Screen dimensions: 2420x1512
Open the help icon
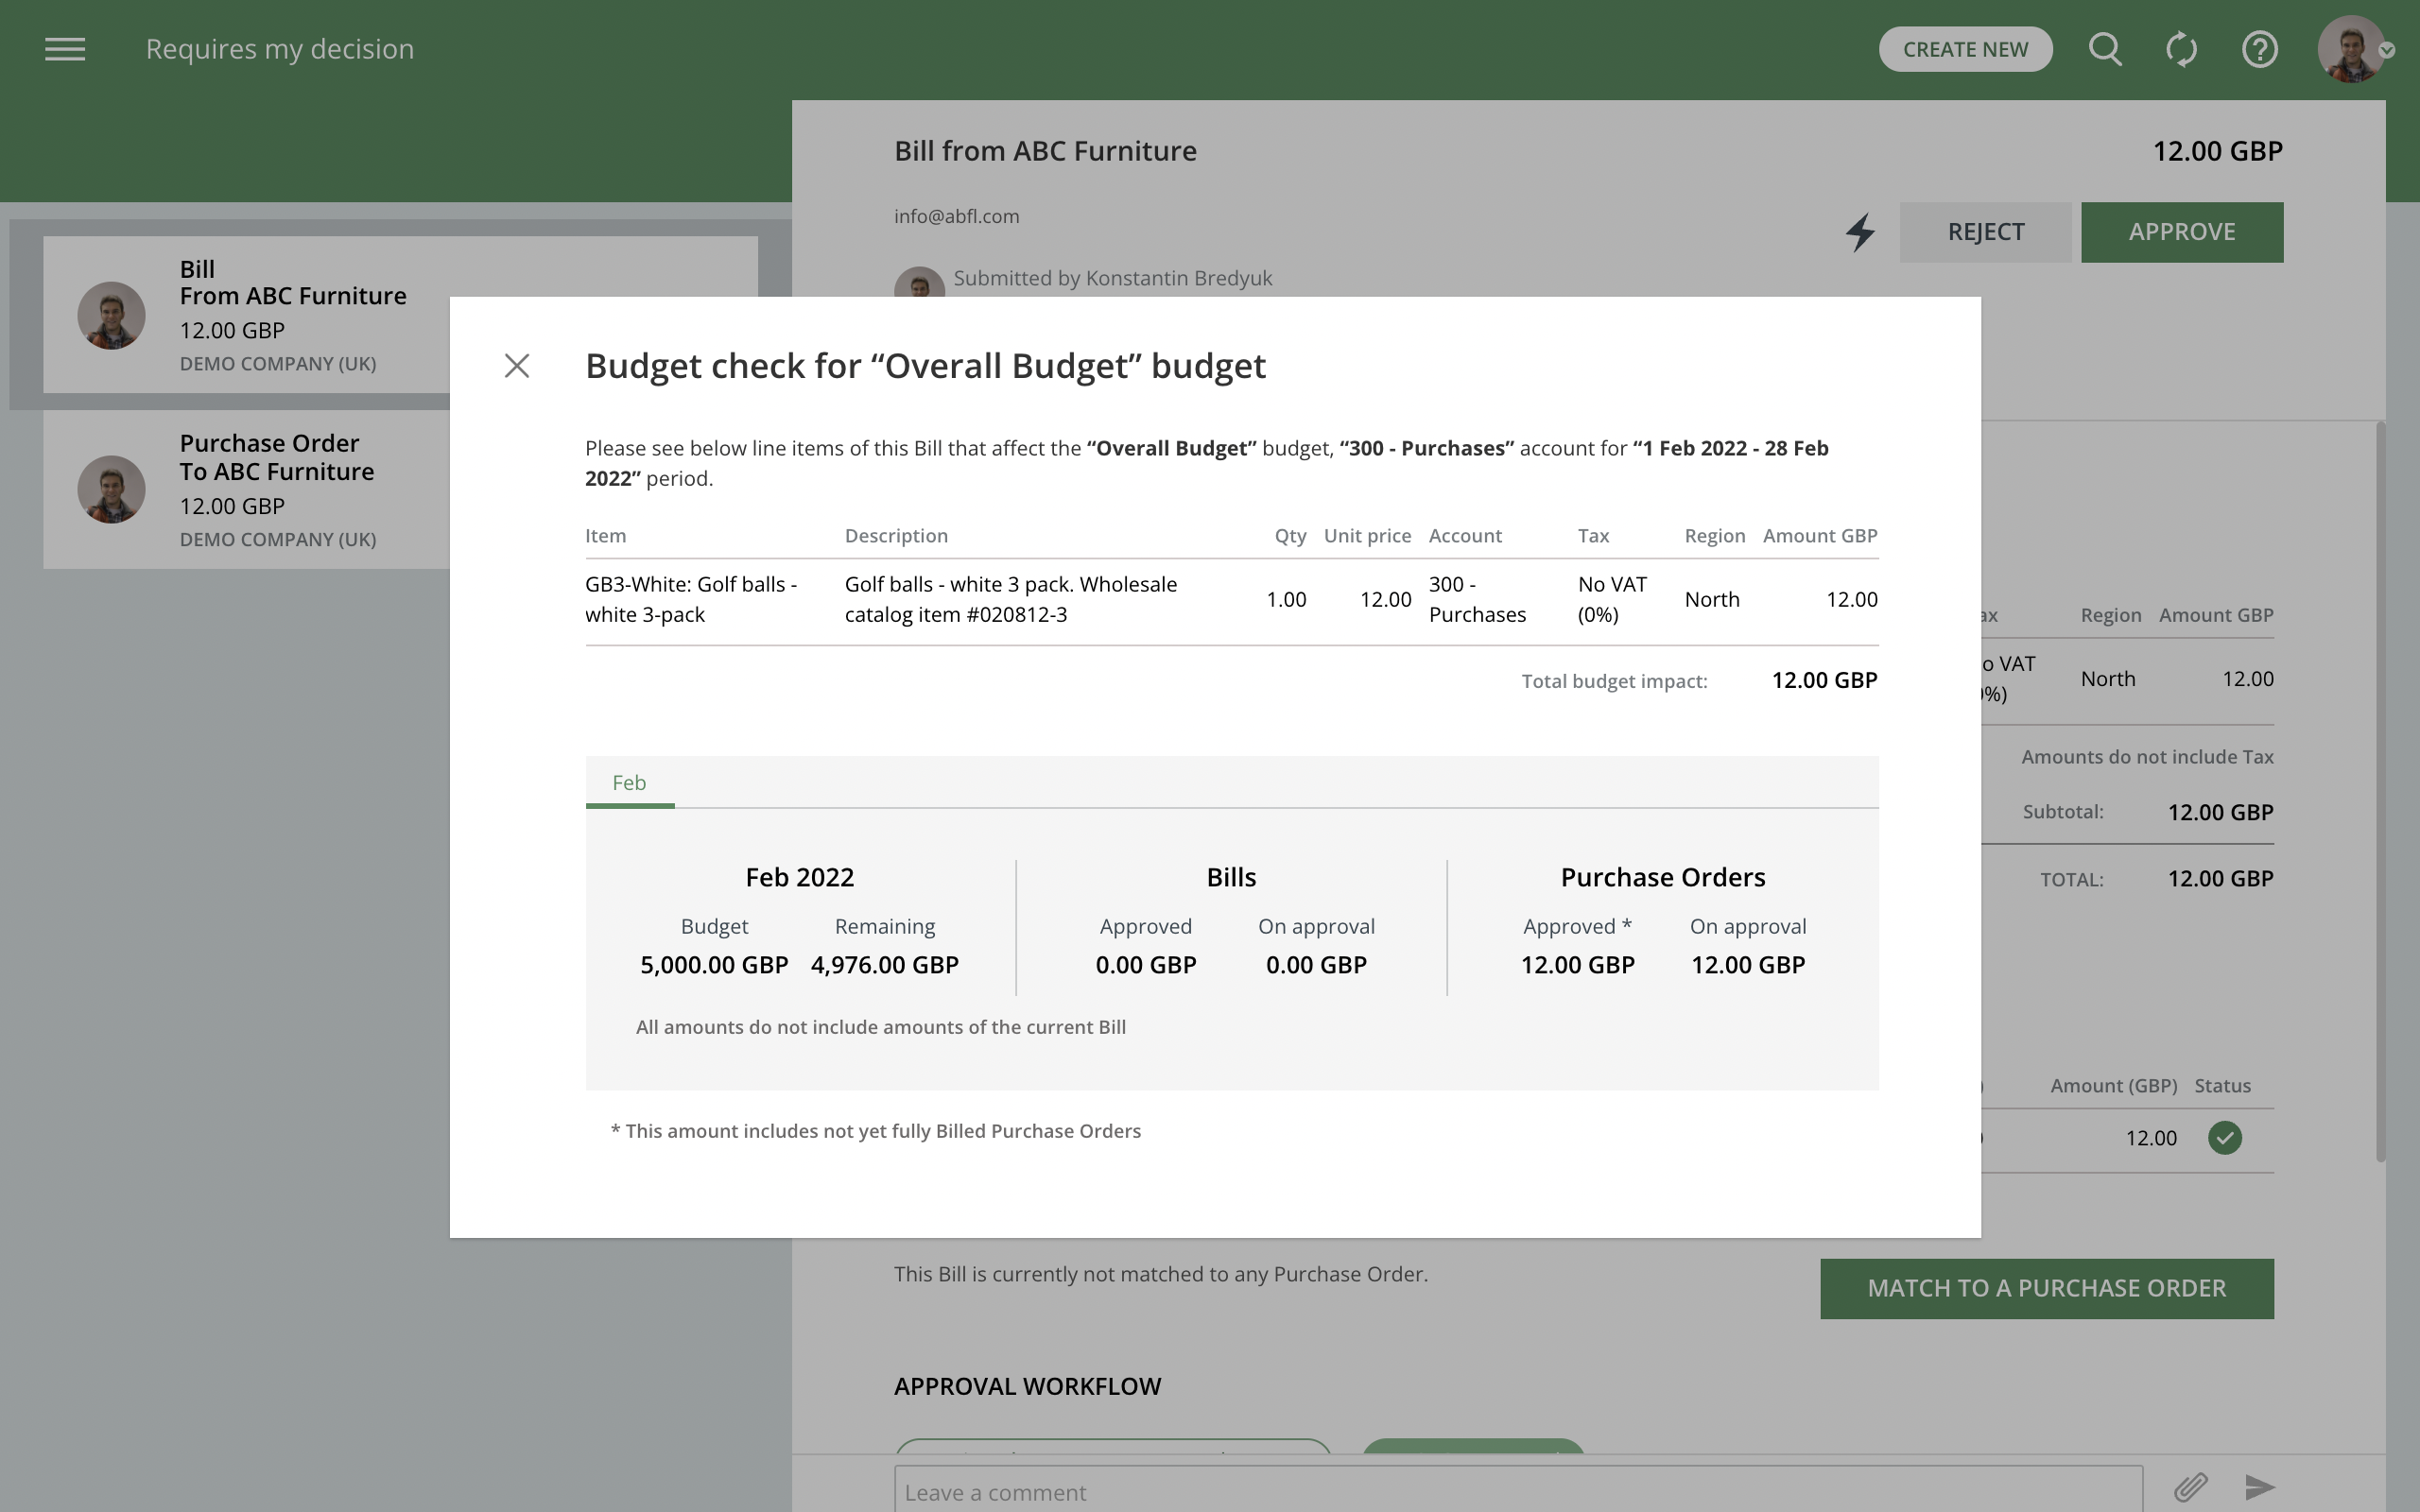2259,48
